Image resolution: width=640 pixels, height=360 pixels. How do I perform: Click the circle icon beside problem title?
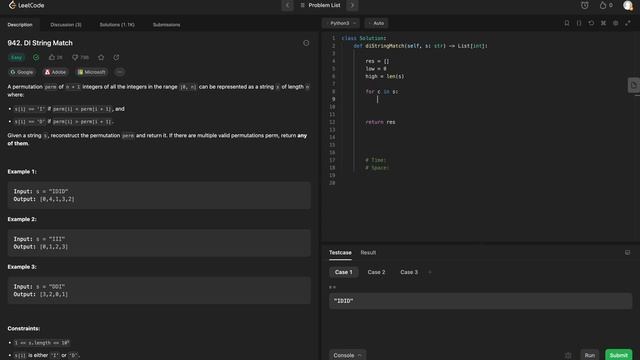[306, 43]
